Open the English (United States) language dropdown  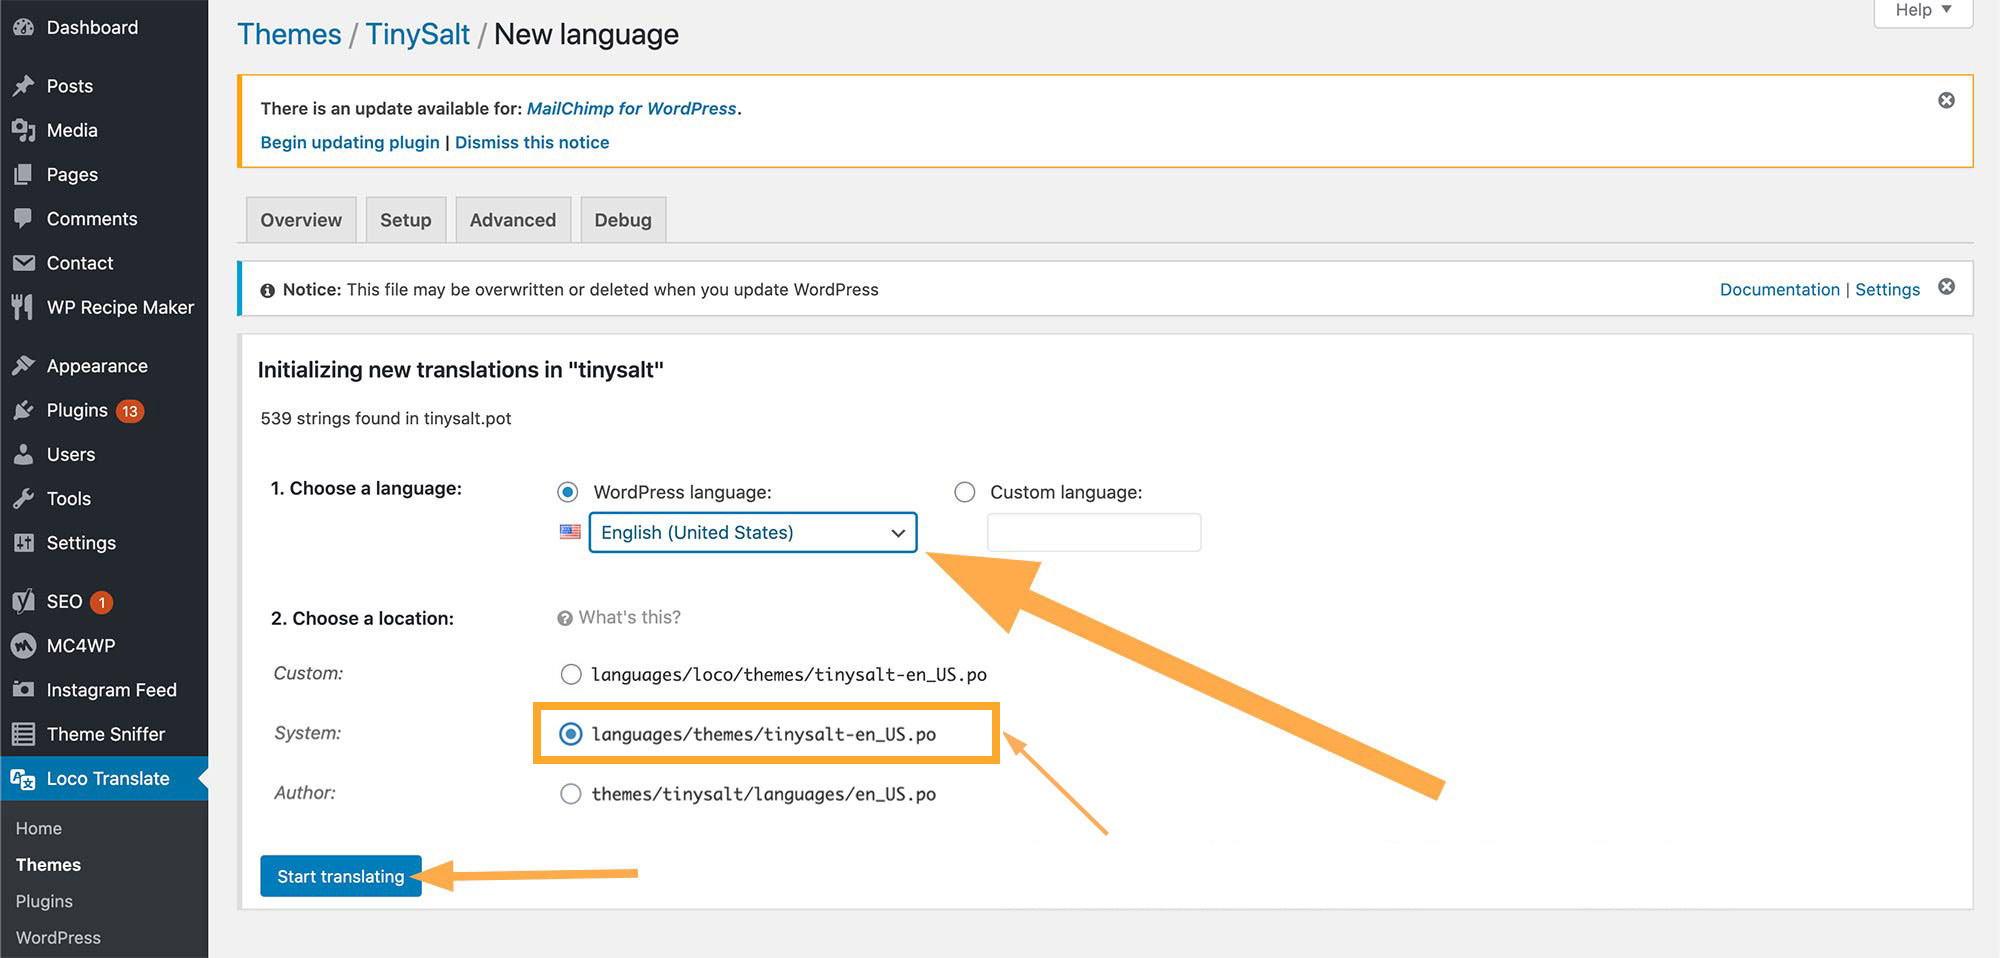751,532
